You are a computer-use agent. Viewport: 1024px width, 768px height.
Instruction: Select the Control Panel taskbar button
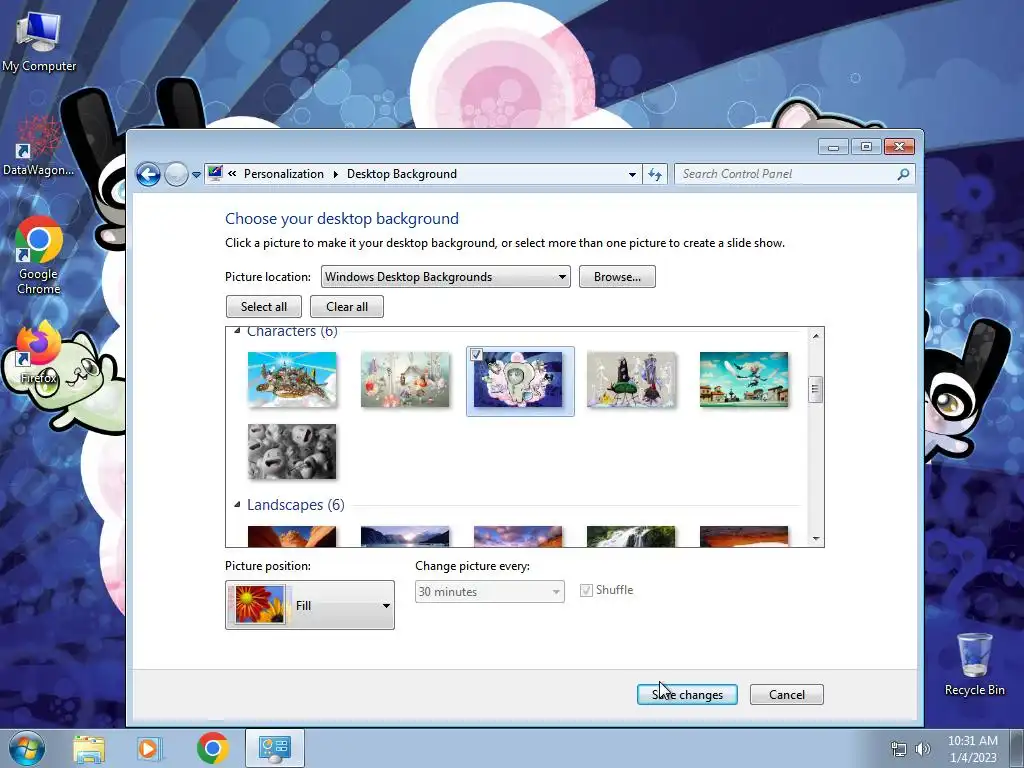(275, 748)
